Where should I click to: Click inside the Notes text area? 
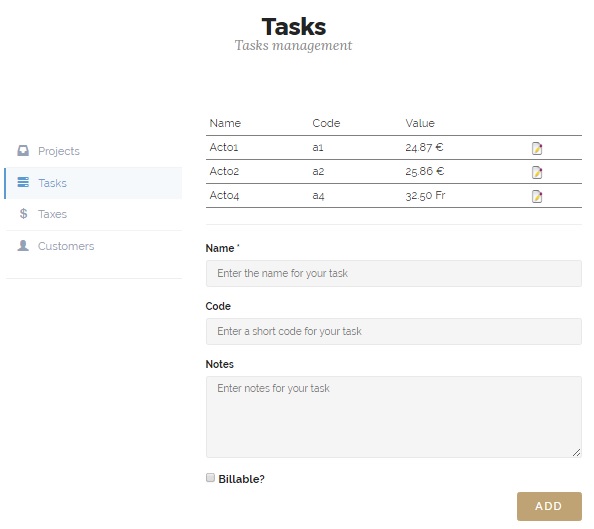coord(394,416)
